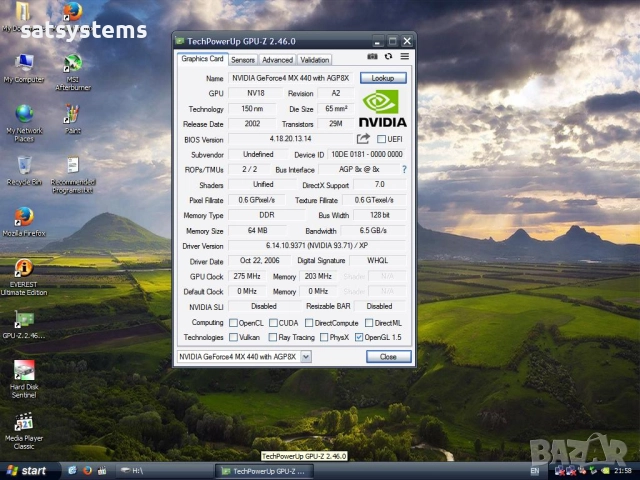Toggle the Vulkan checkbox
The width and height of the screenshot is (640, 480).
(233, 337)
